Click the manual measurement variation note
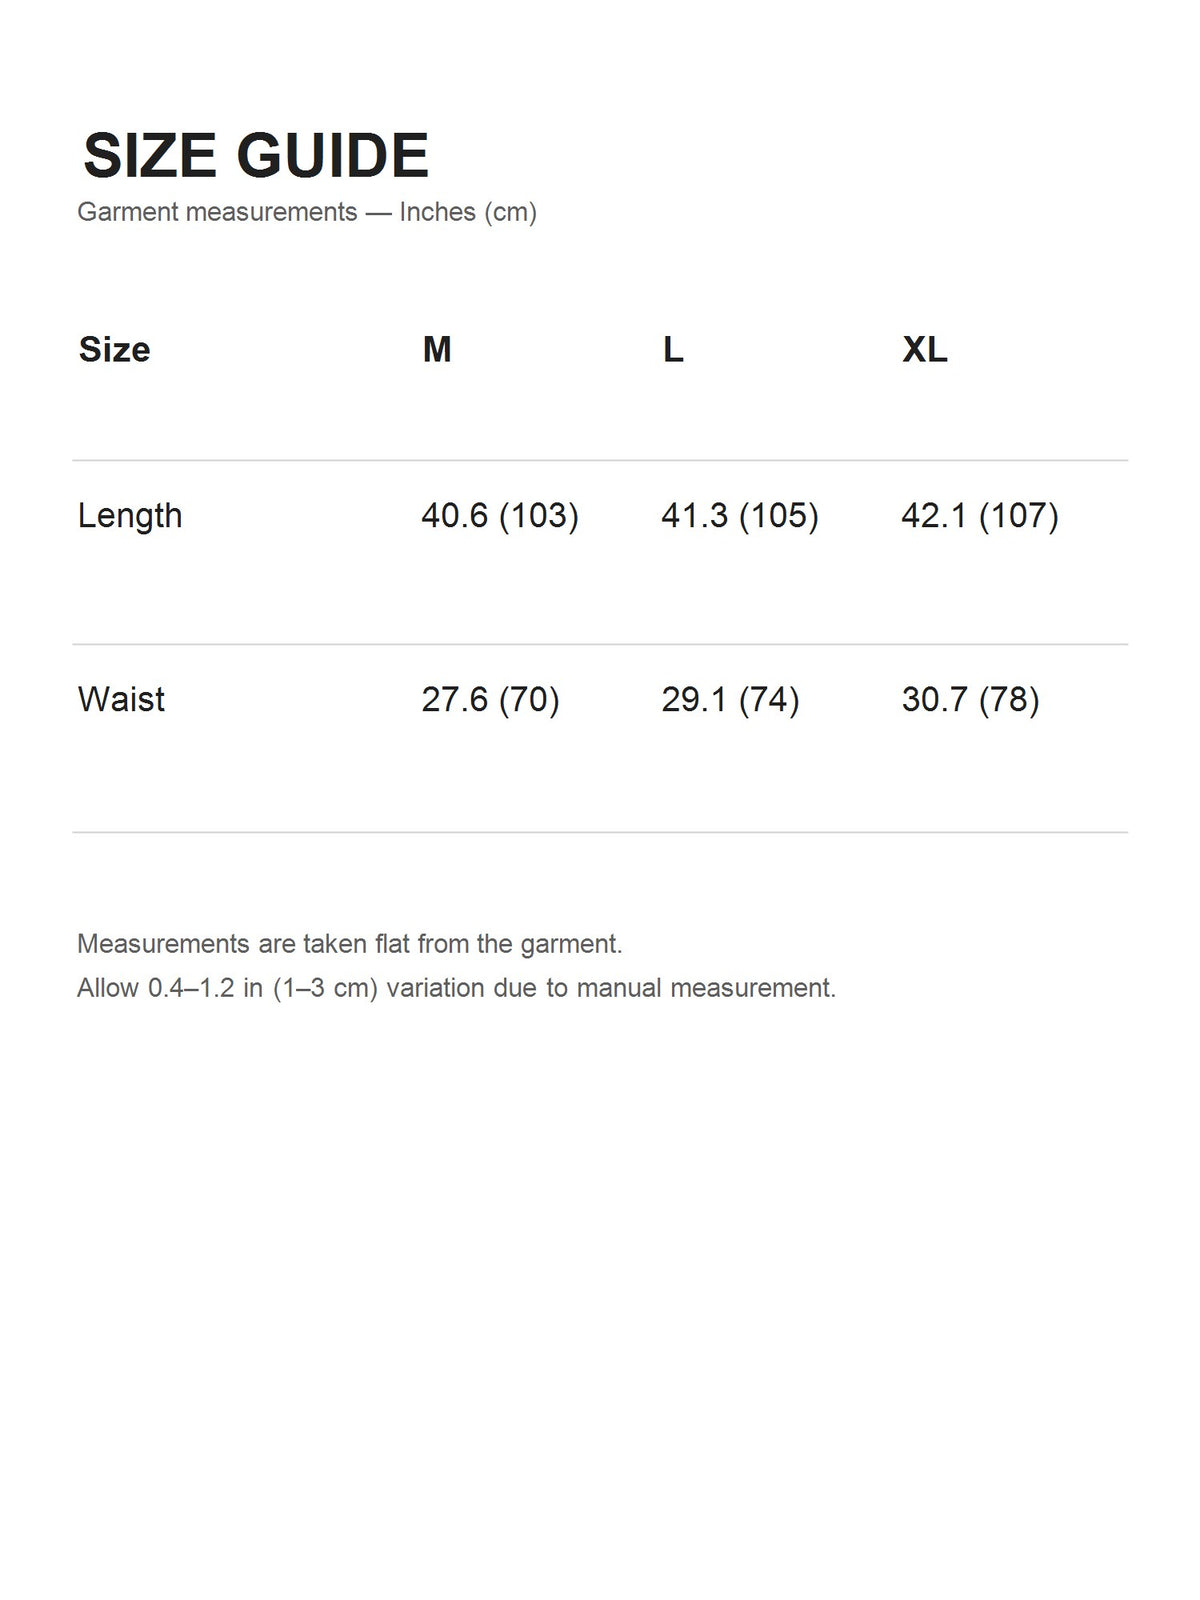Screen dimensions: 1200x1600 click(456, 988)
